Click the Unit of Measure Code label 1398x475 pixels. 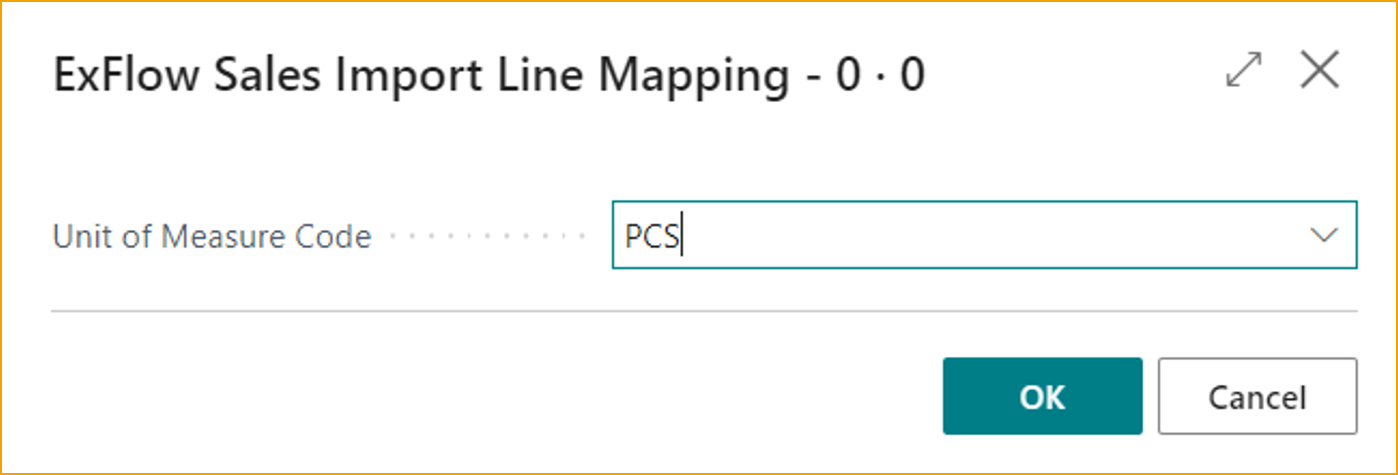[x=212, y=237]
